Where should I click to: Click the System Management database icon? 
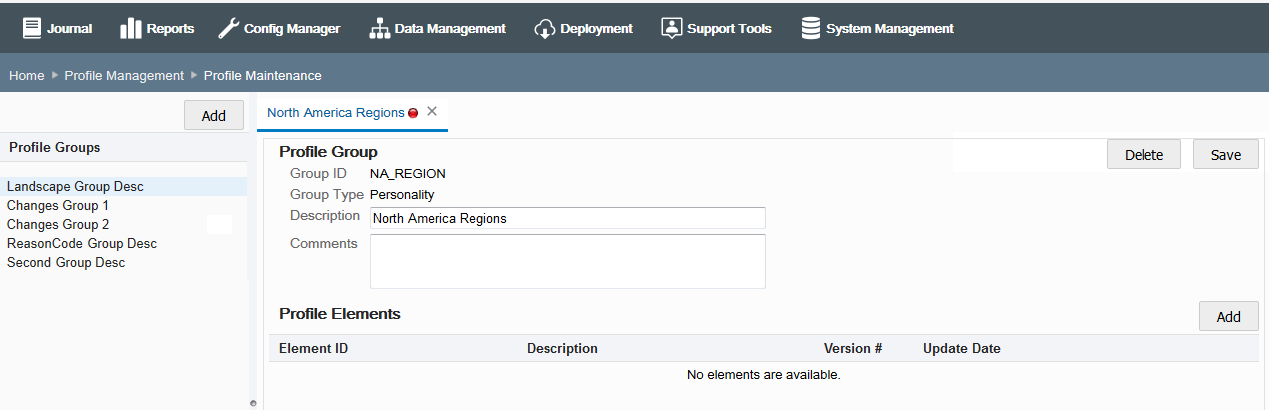coord(811,28)
